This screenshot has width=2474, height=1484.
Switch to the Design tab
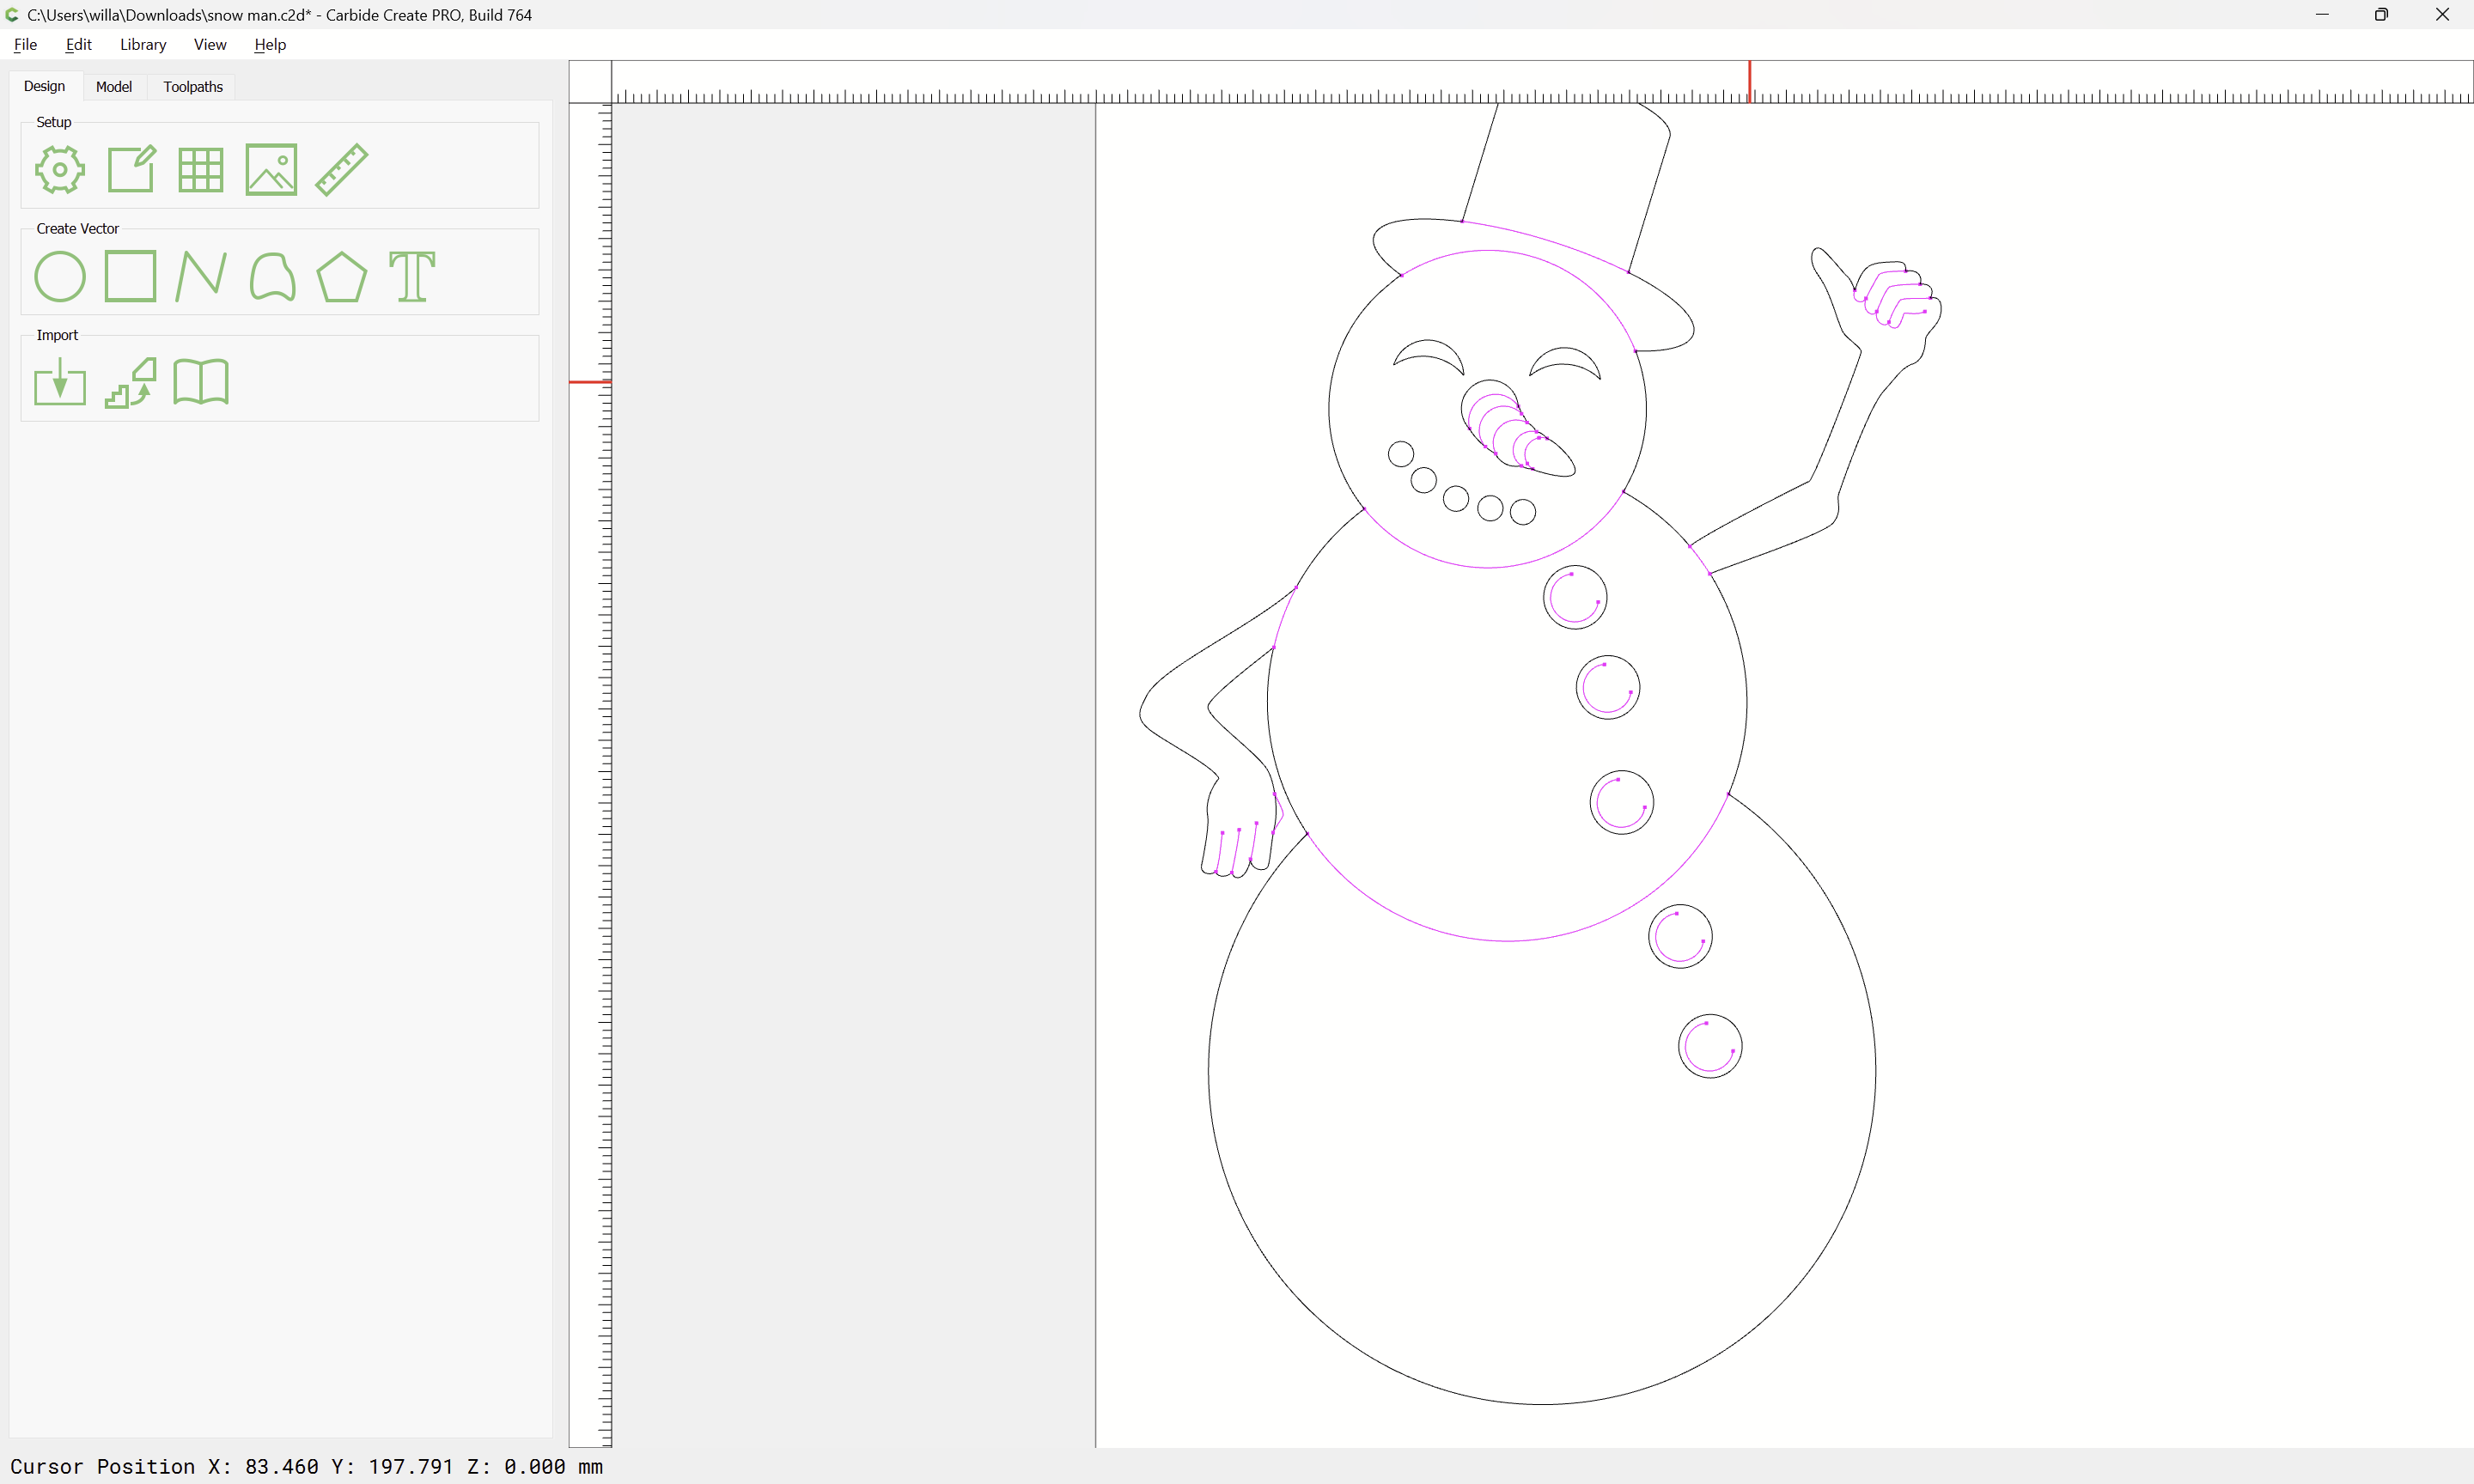click(44, 87)
